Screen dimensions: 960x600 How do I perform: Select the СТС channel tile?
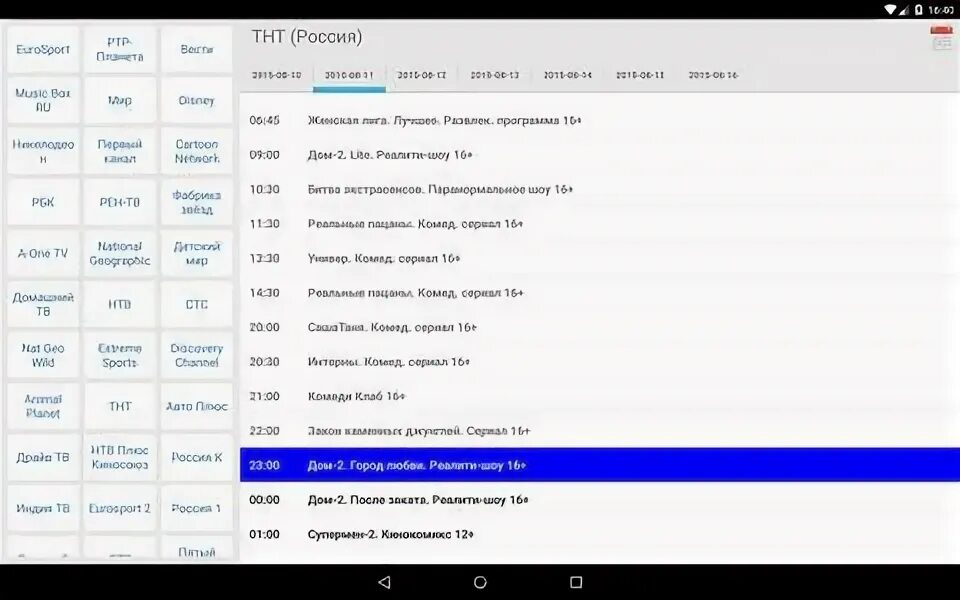[197, 304]
